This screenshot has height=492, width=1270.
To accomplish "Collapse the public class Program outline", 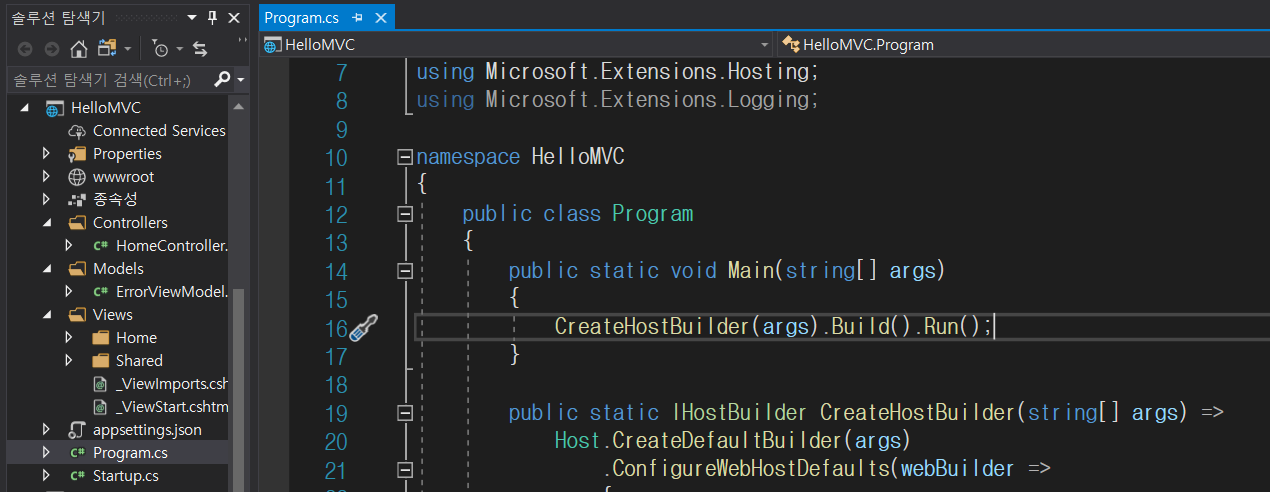I will (x=405, y=214).
